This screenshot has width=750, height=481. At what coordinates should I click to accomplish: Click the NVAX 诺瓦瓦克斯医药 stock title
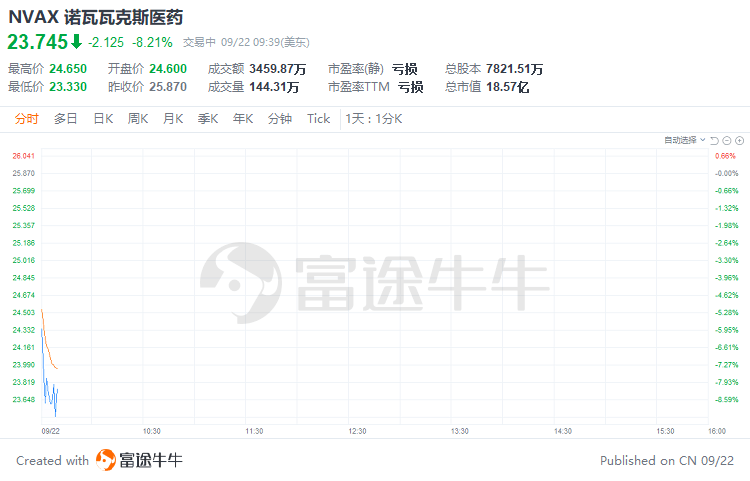[x=96, y=17]
